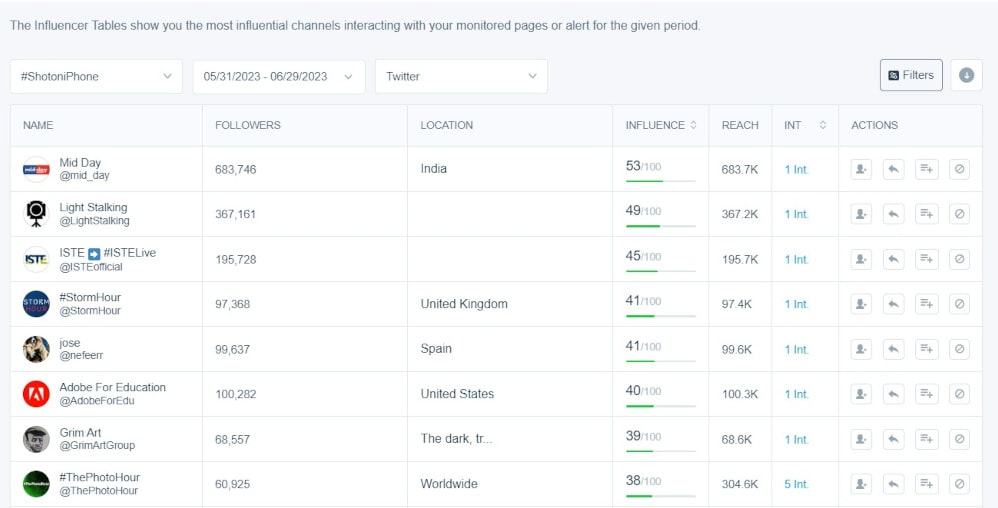Reply to StormHour
The width and height of the screenshot is (998, 508).
click(894, 304)
